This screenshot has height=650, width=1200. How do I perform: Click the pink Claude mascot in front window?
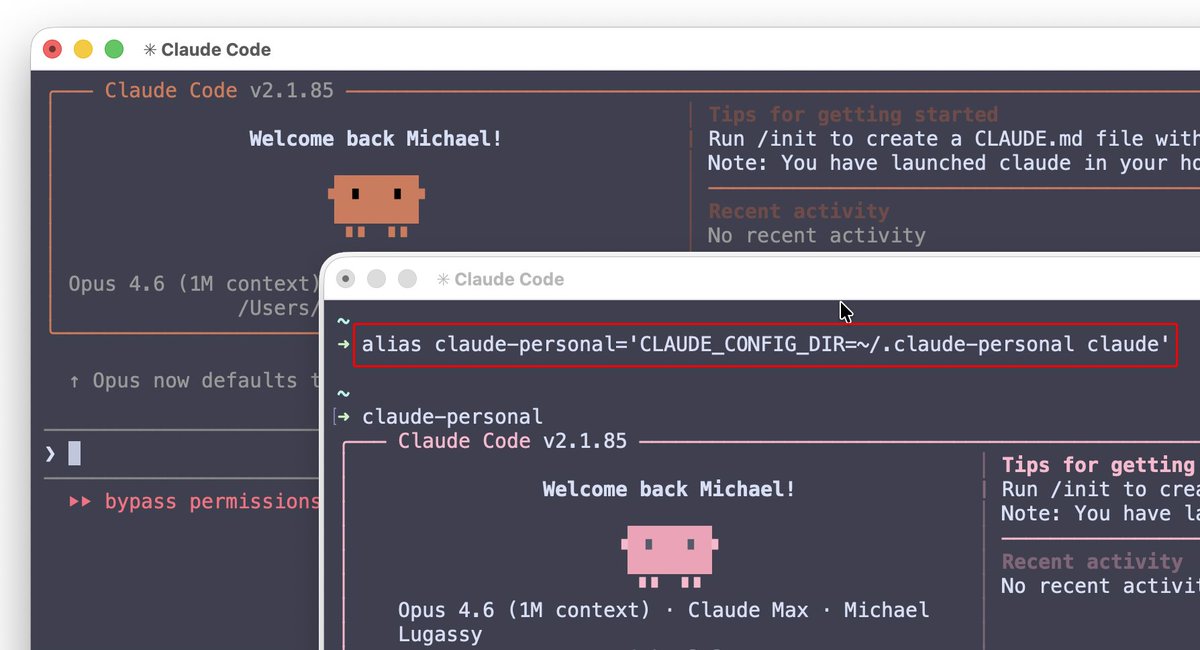(670, 555)
